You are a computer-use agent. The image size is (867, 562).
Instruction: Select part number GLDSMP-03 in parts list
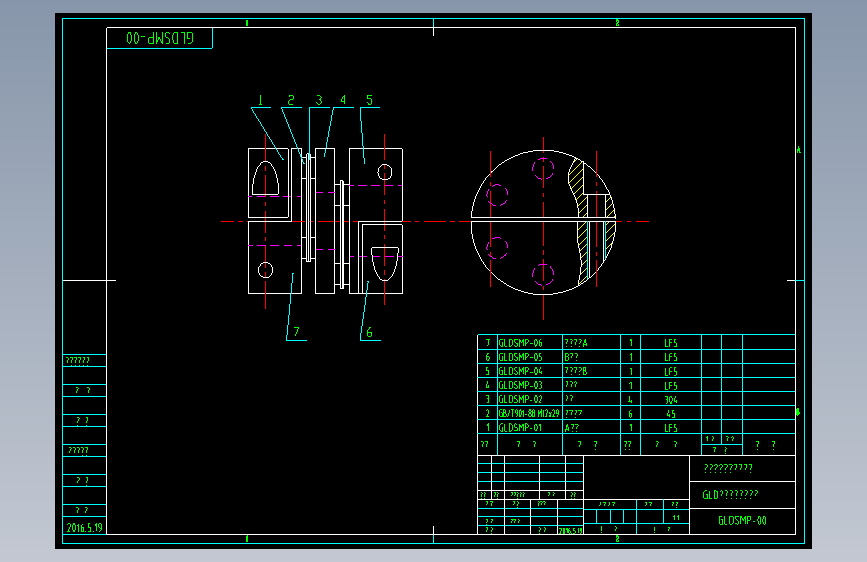(520, 385)
